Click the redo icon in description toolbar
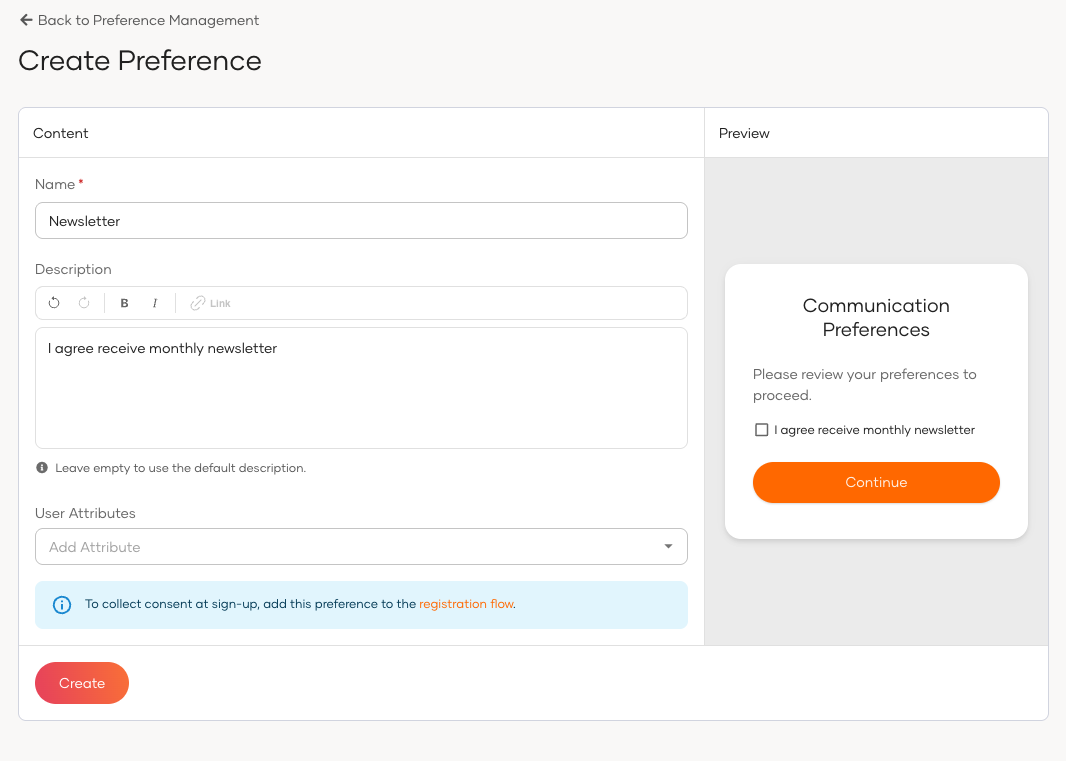Screen dimensions: 1066x761 [x=84, y=303]
